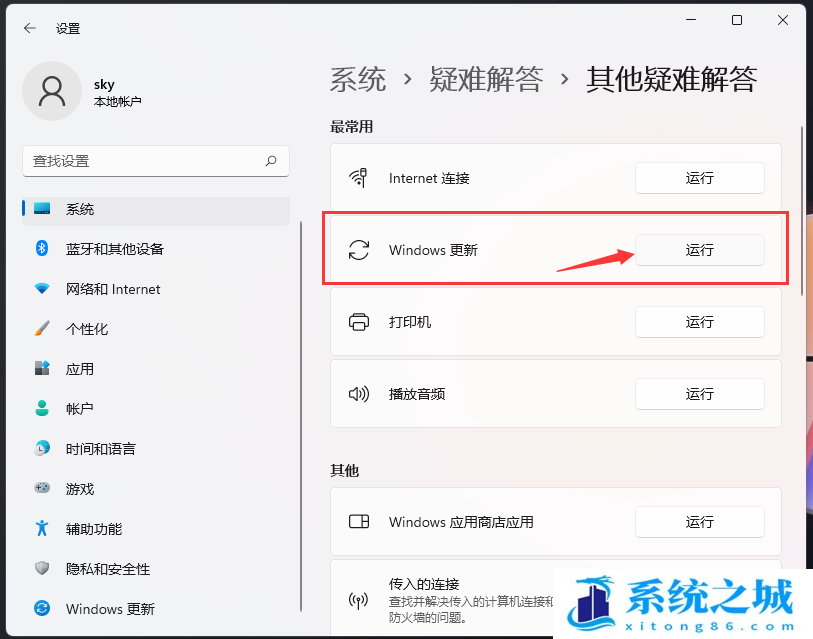Run the 打印机 troubleshooter

[x=699, y=322]
